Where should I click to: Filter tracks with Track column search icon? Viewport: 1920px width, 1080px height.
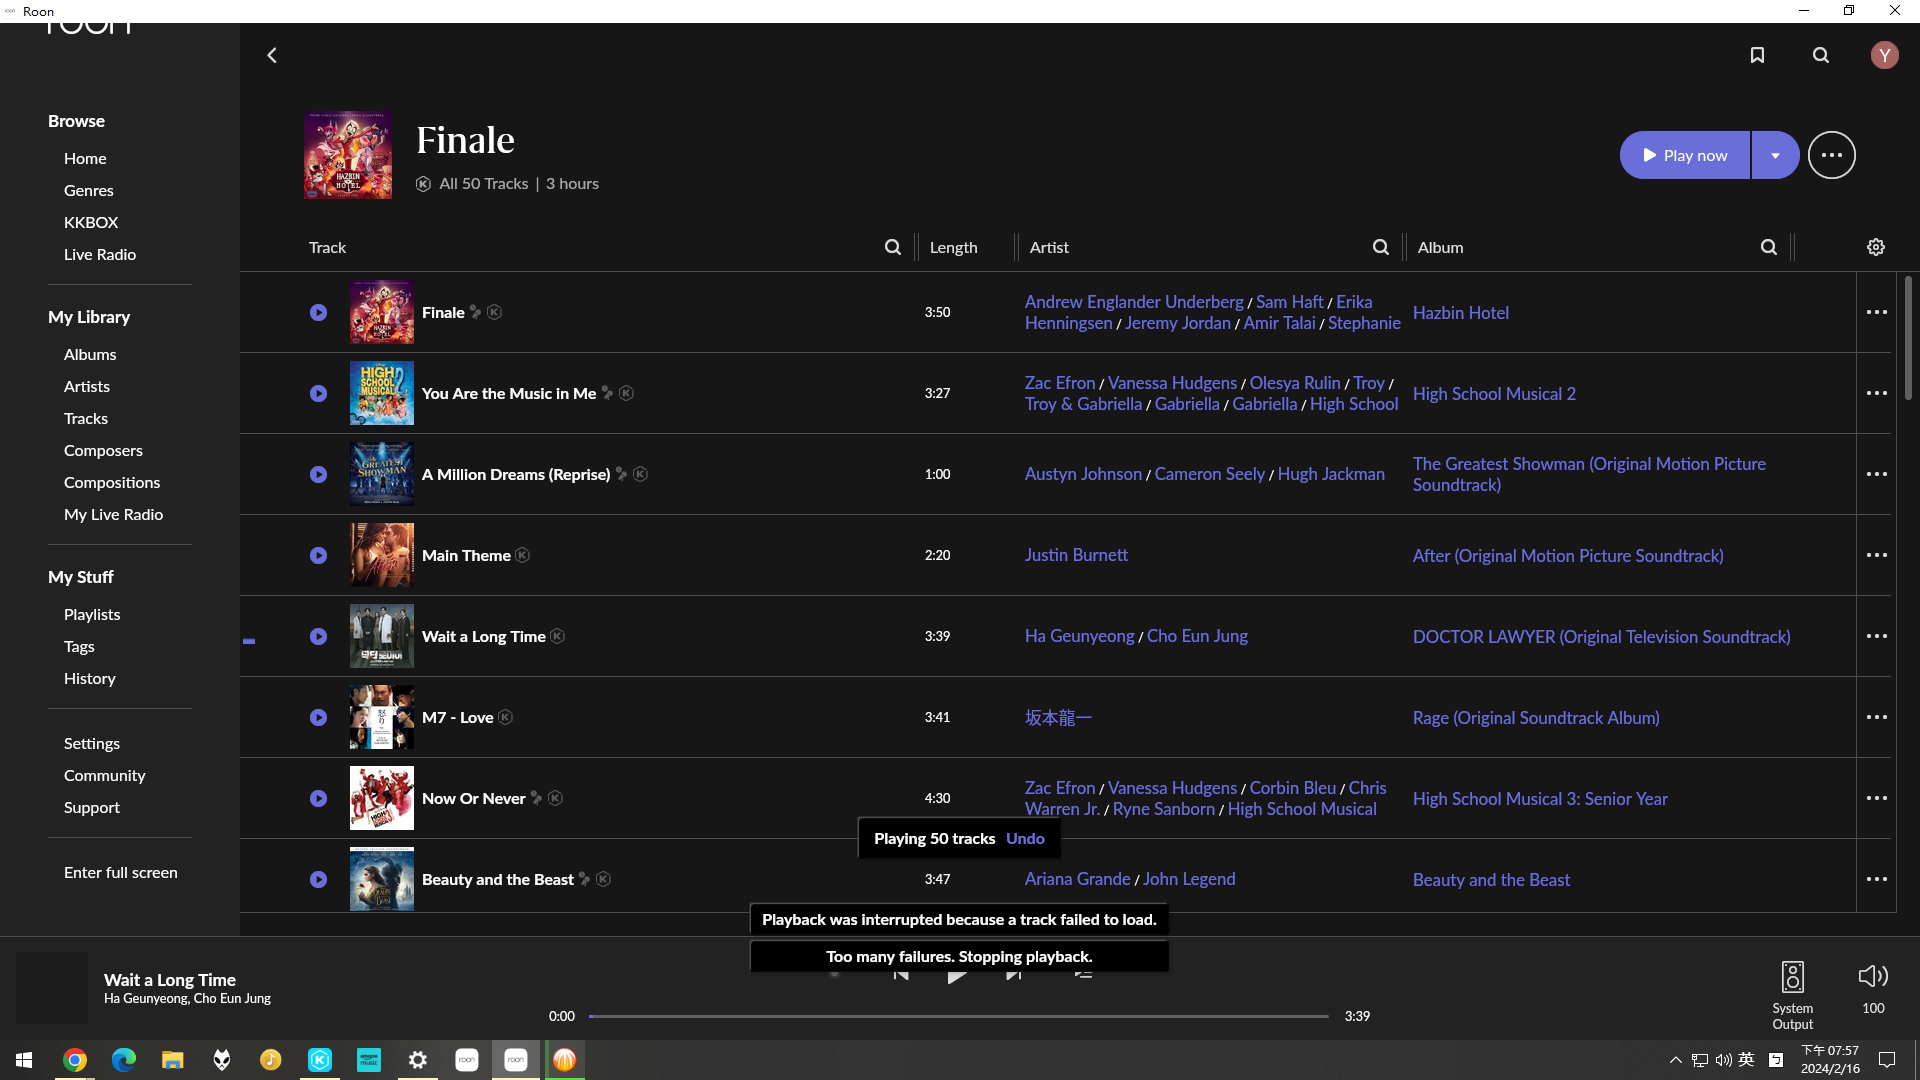tap(892, 247)
